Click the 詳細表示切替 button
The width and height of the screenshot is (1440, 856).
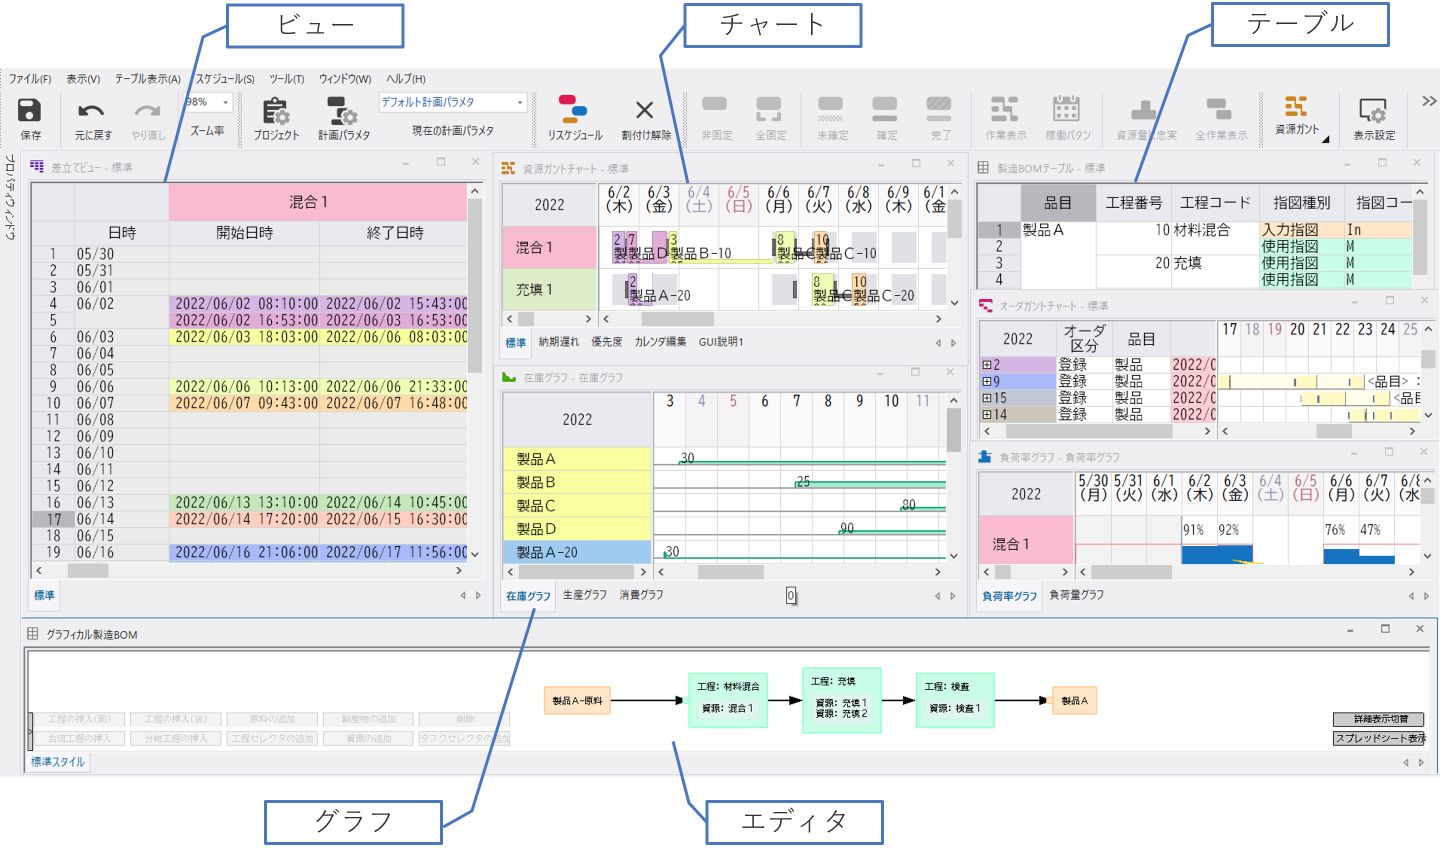coord(1377,719)
